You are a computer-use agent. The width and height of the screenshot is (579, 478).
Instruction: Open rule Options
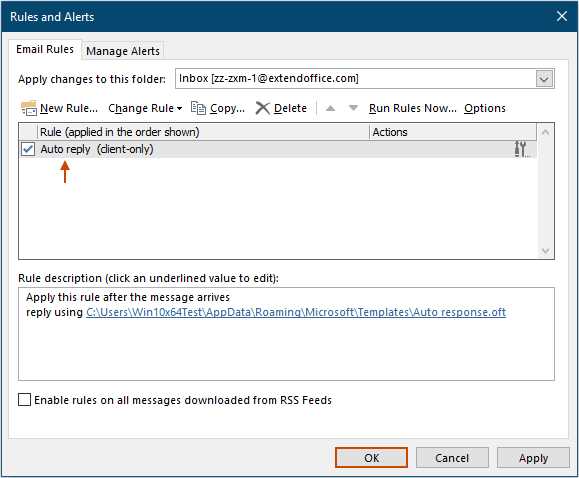(x=485, y=108)
